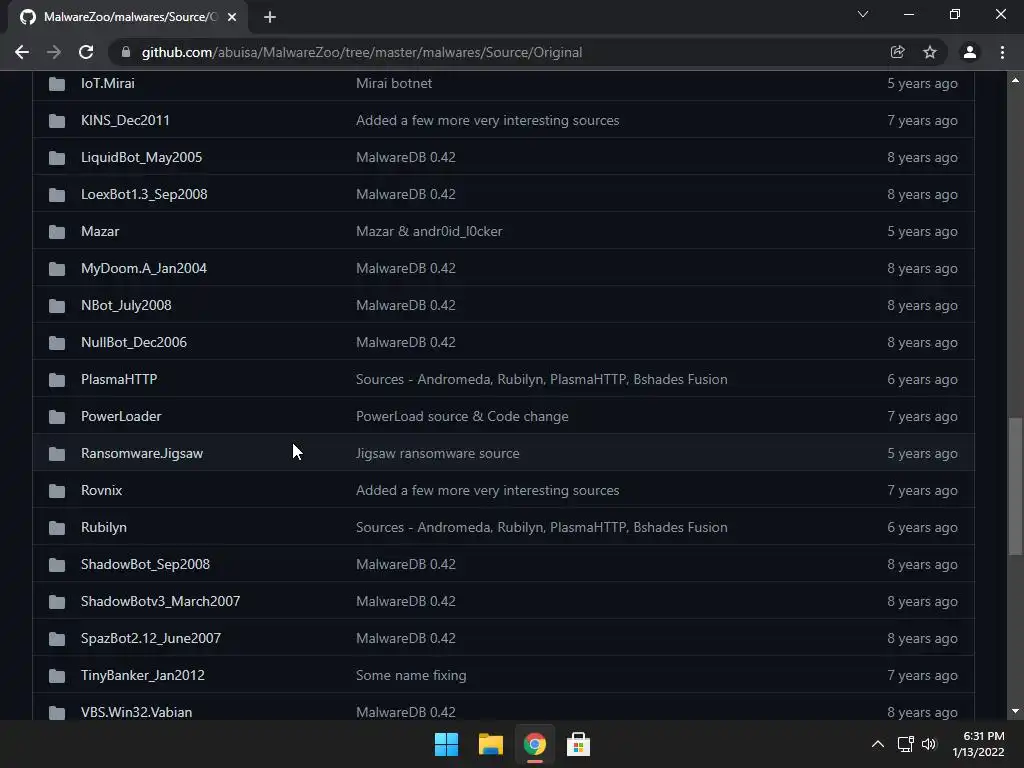The image size is (1024, 768).
Task: Open MyDoom.A_Jan2004 directory
Action: (x=144, y=269)
